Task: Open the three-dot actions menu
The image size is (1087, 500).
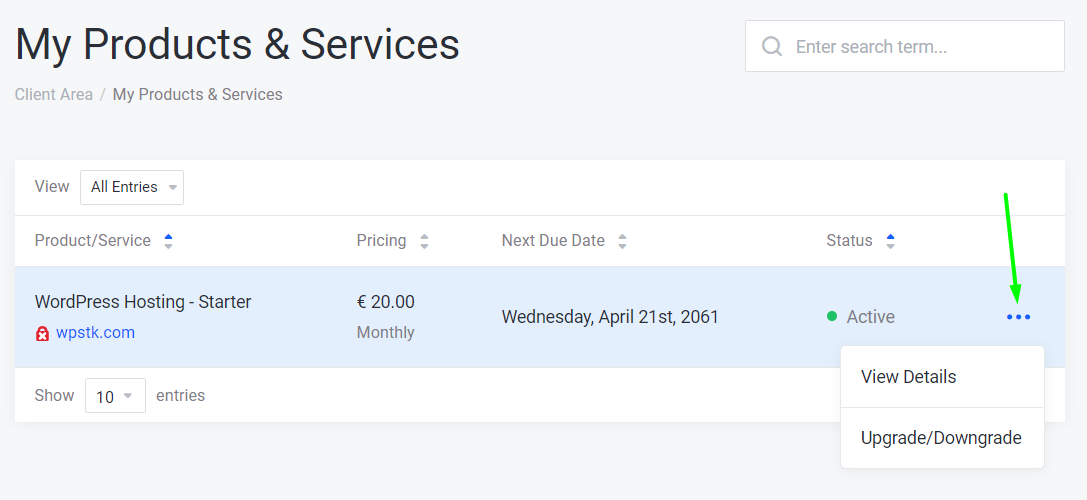Action: tap(1018, 317)
